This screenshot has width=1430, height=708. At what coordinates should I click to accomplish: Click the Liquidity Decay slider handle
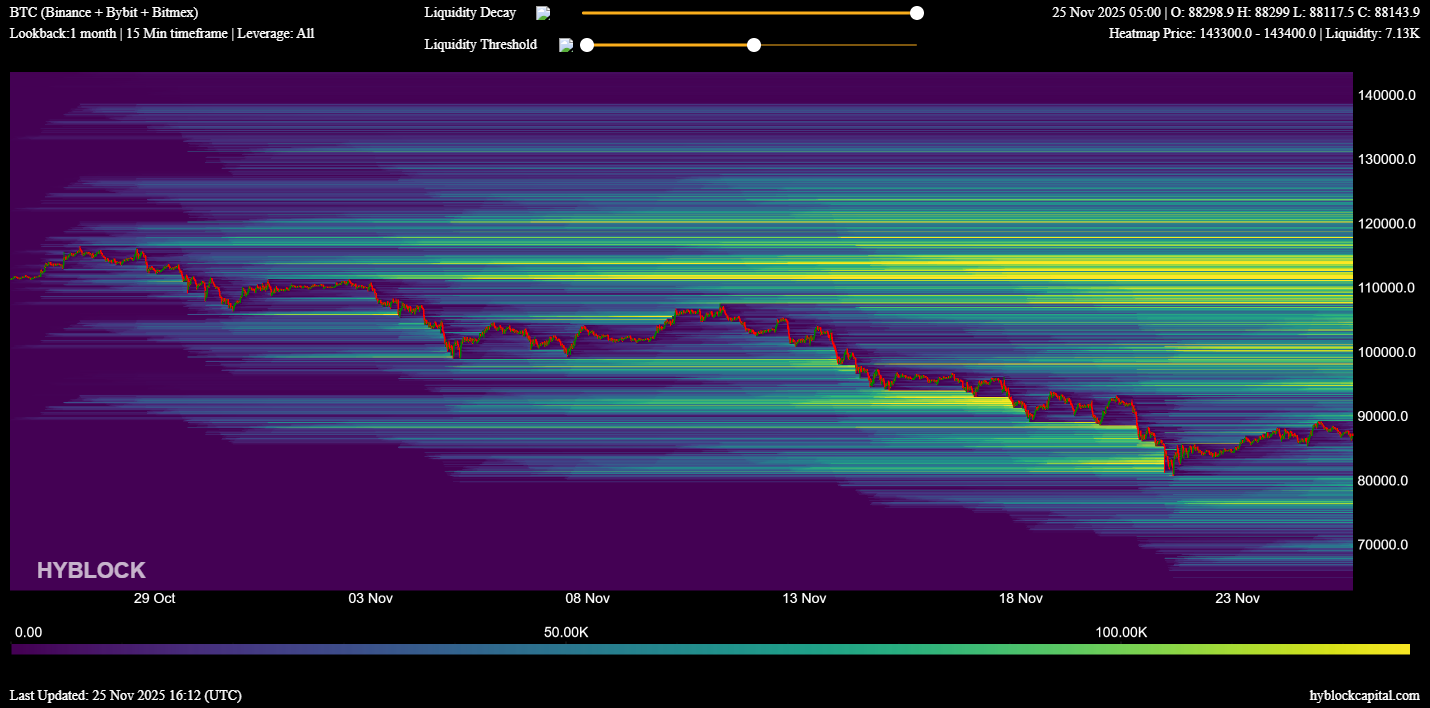916,13
